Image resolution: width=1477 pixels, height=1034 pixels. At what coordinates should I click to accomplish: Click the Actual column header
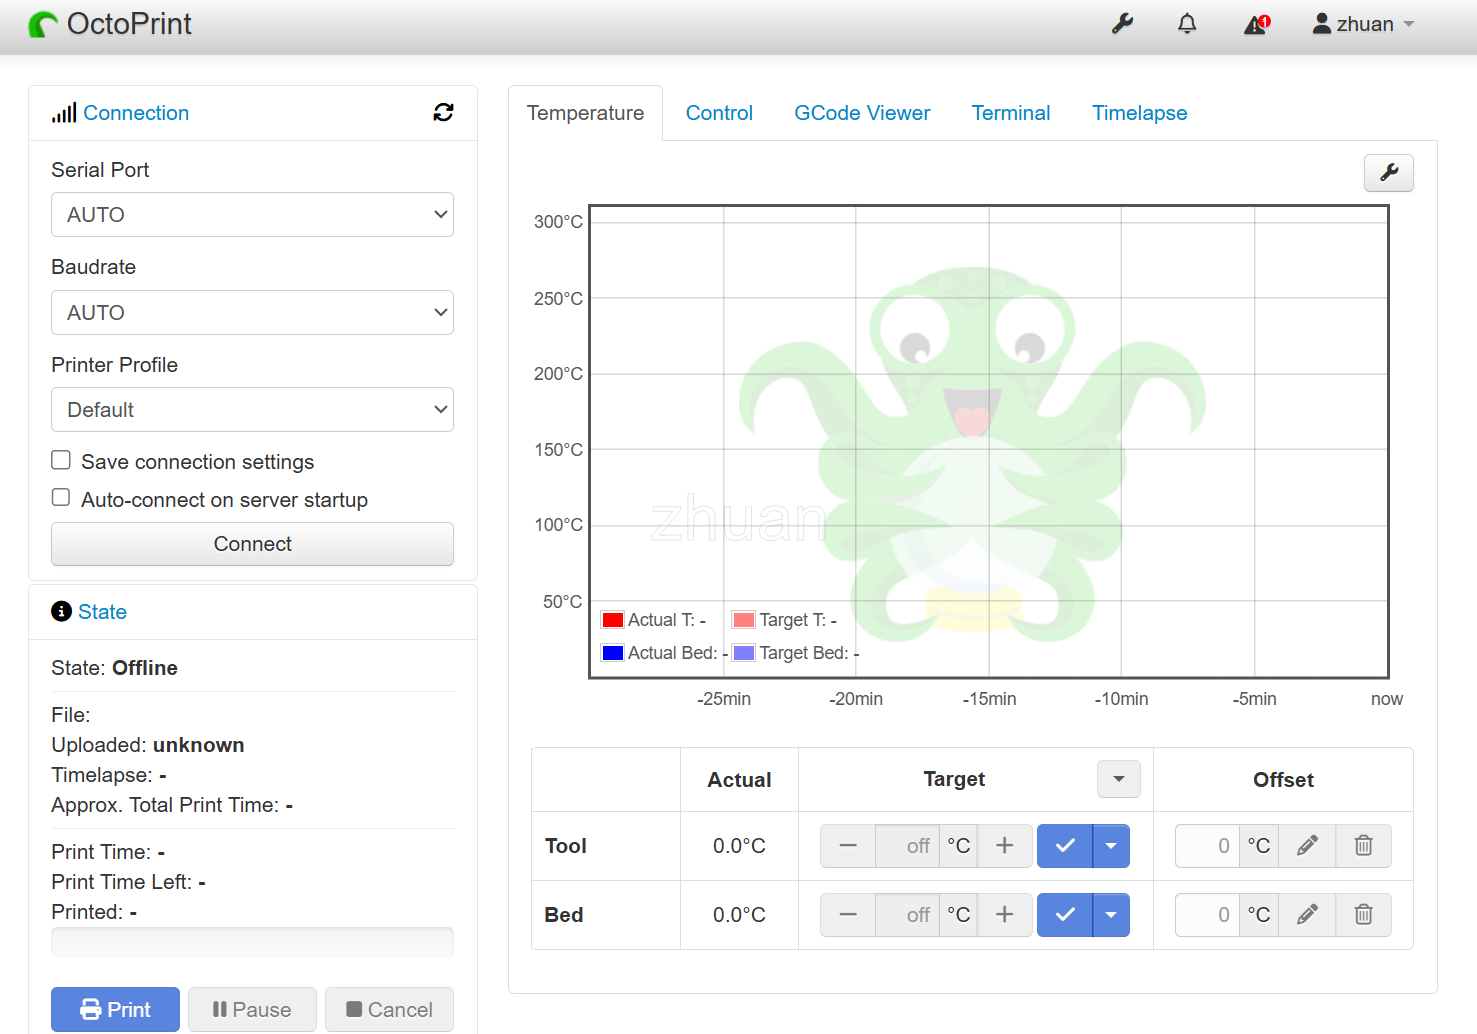[x=739, y=780]
